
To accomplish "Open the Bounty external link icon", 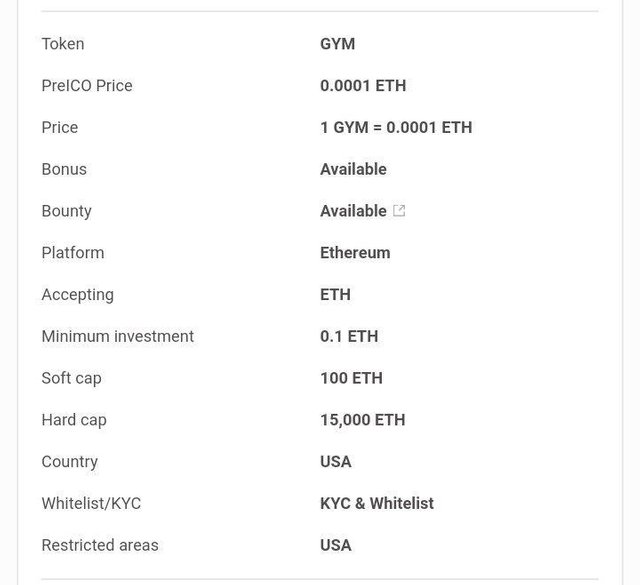I will 399,211.
